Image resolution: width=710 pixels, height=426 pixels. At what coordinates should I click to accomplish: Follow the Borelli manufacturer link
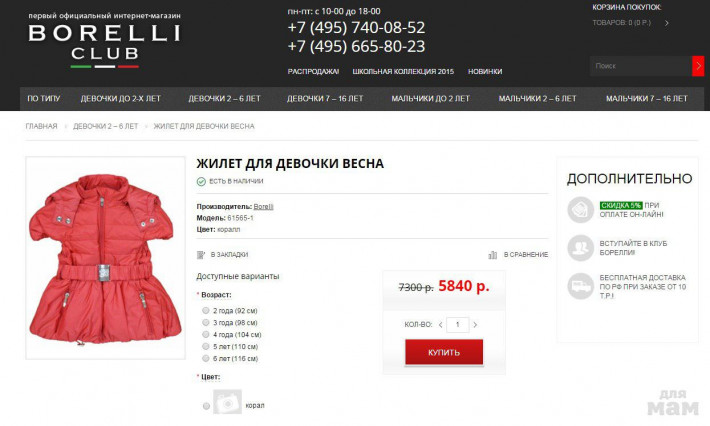[264, 207]
